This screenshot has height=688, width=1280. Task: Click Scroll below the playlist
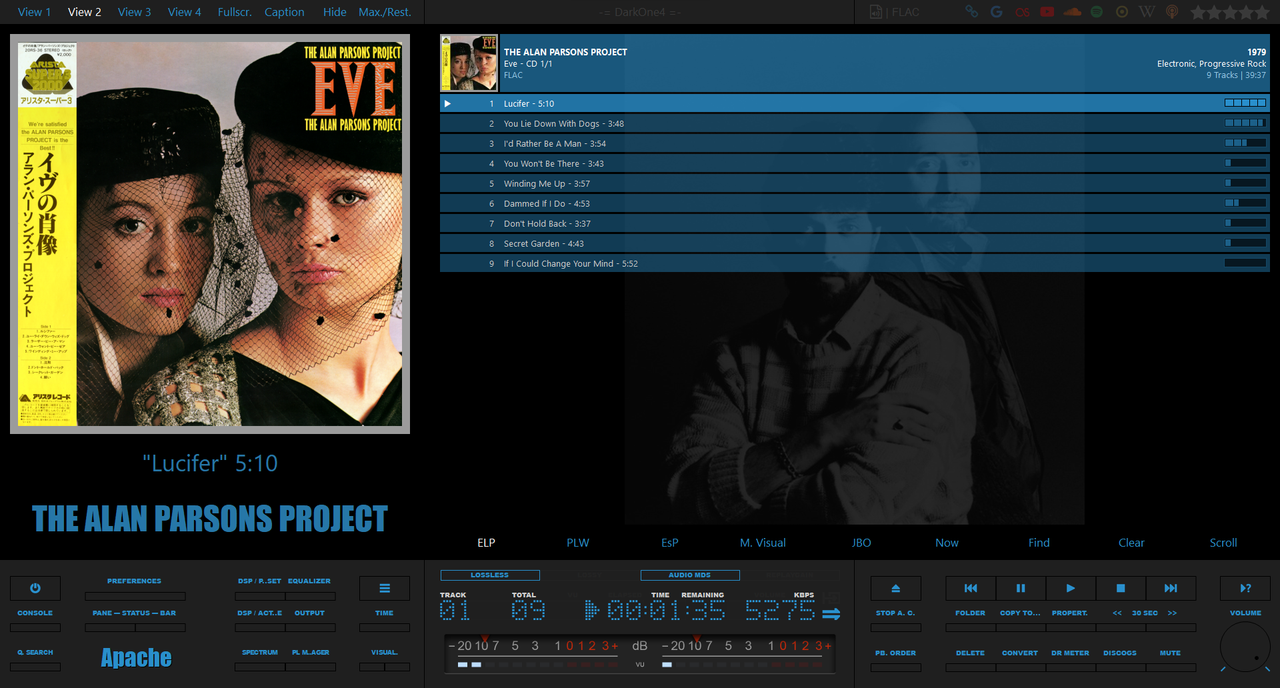pos(1224,543)
